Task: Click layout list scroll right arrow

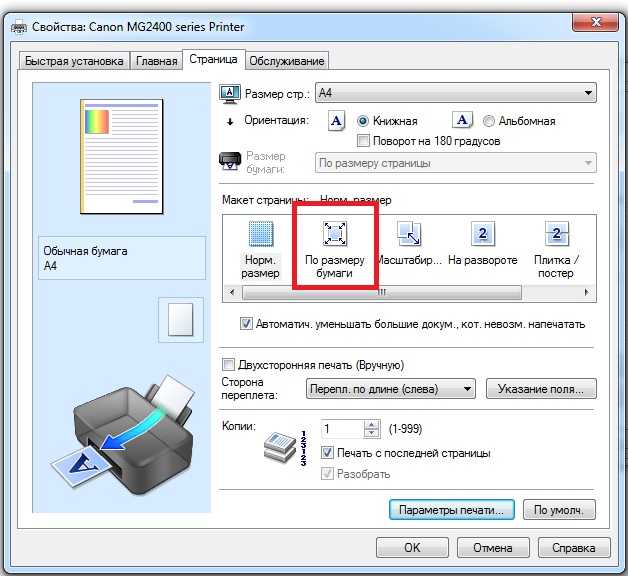Action: click(587, 292)
